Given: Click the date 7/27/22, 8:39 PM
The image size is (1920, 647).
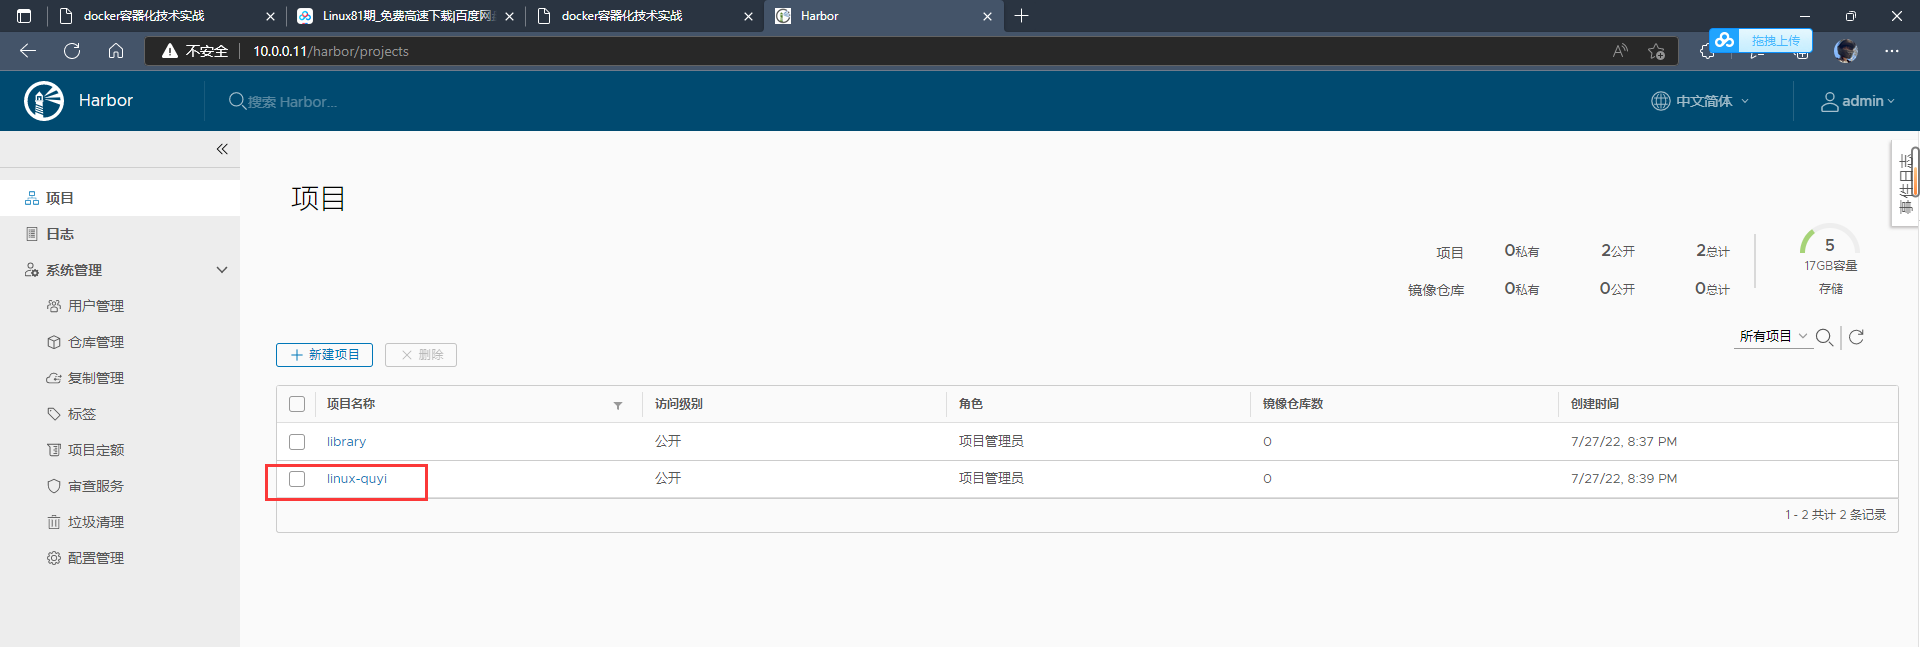Looking at the screenshot, I should pyautogui.click(x=1624, y=479).
